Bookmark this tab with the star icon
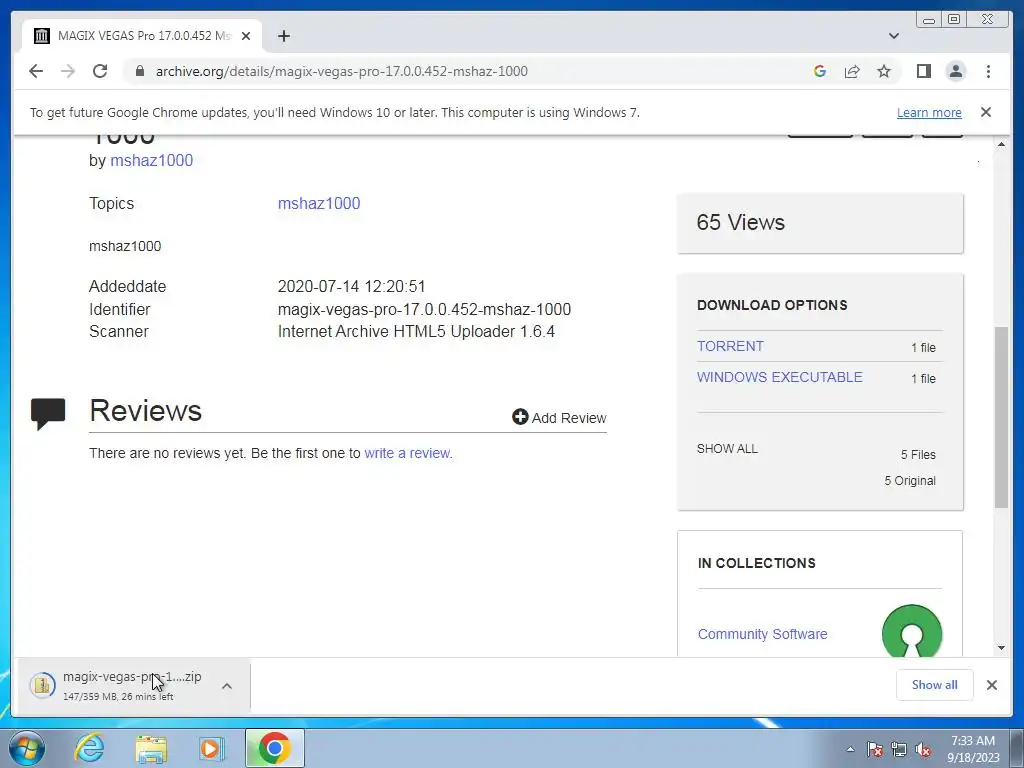 (884, 71)
